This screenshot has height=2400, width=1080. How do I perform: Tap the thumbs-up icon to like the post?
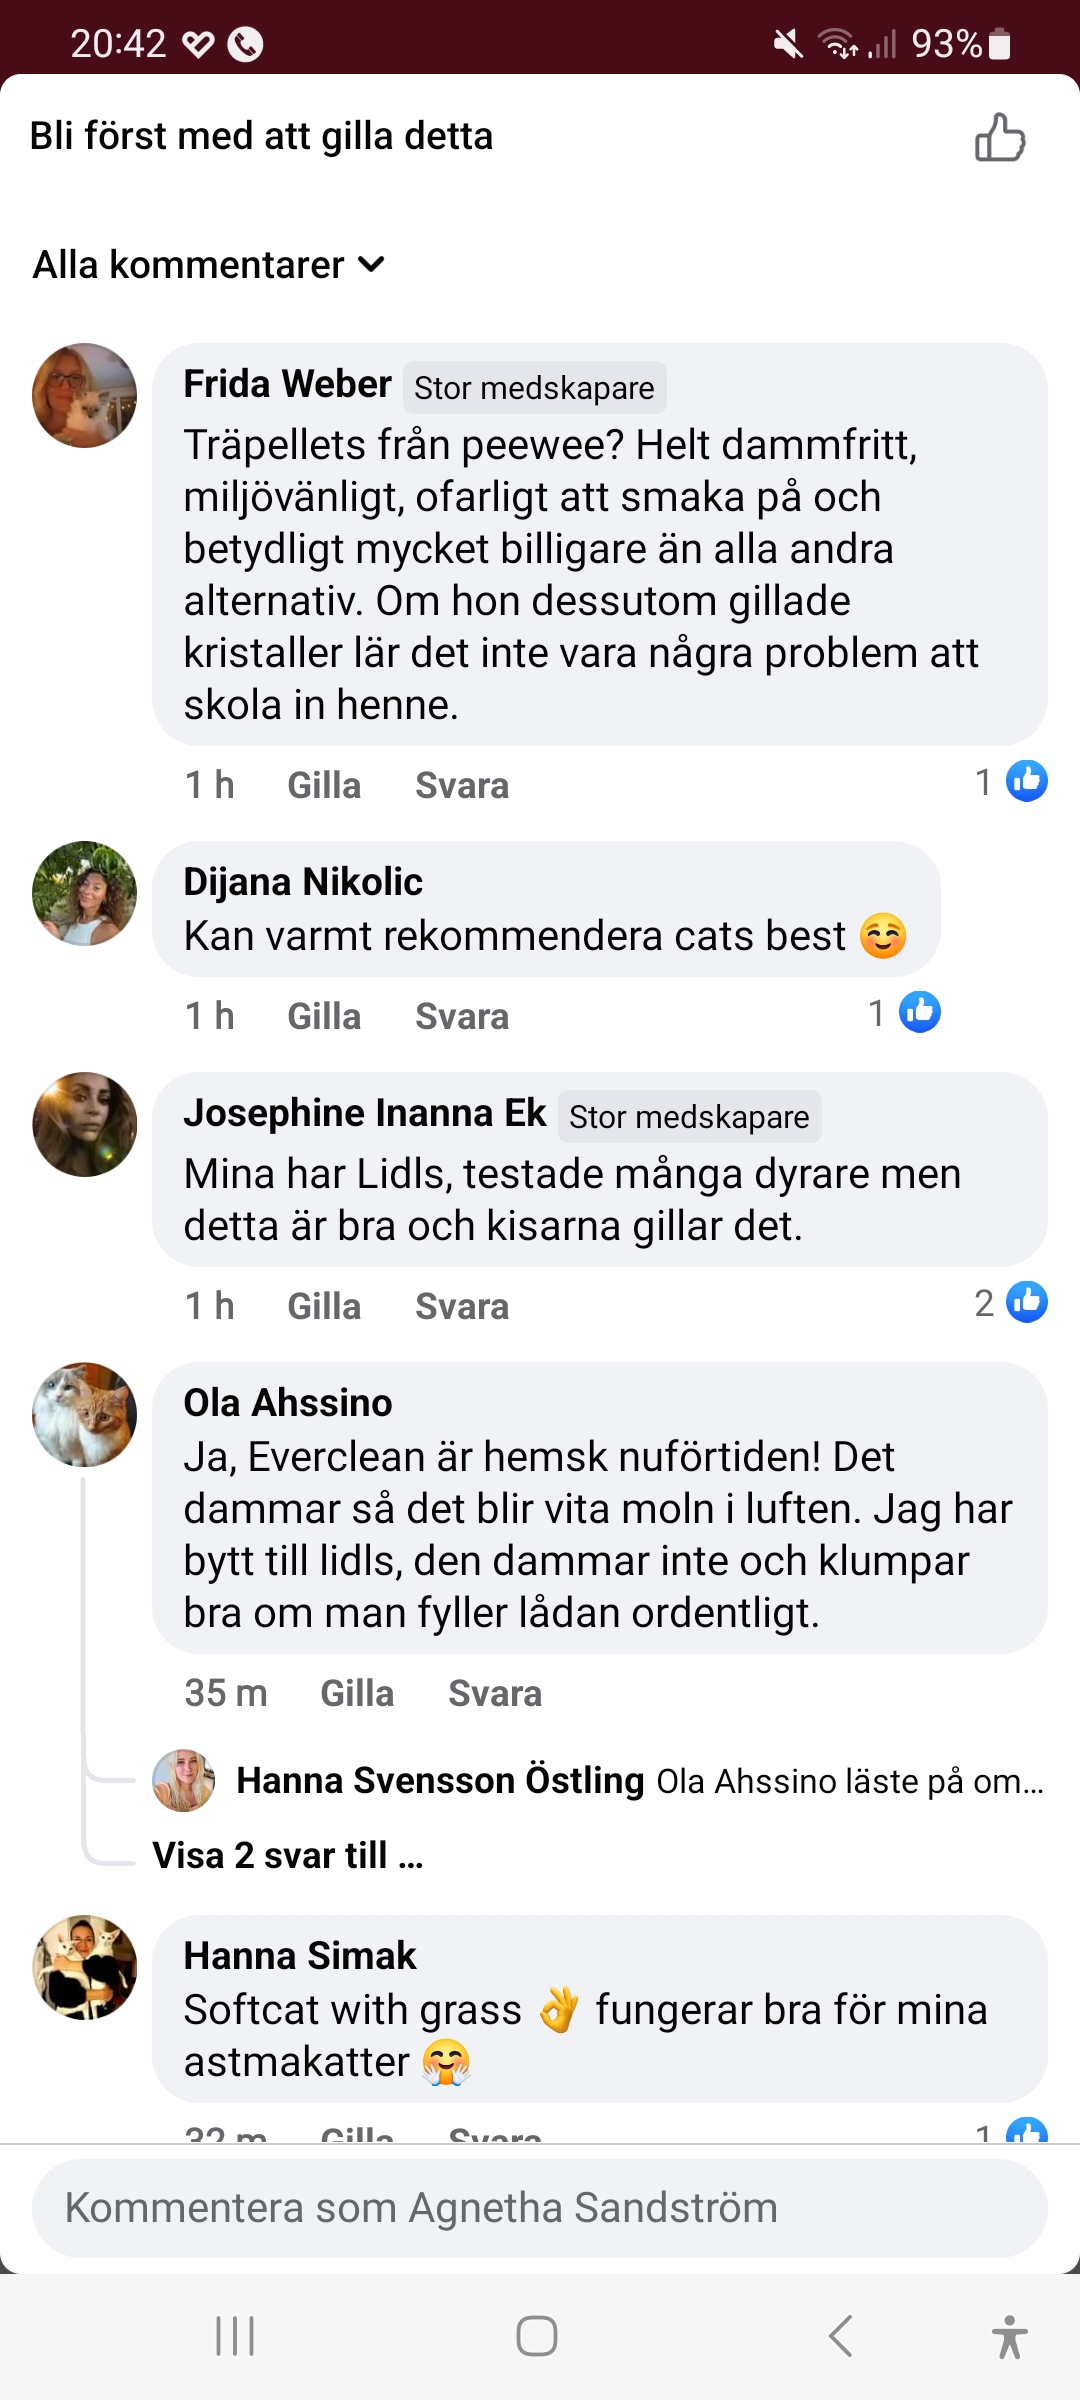1000,138
